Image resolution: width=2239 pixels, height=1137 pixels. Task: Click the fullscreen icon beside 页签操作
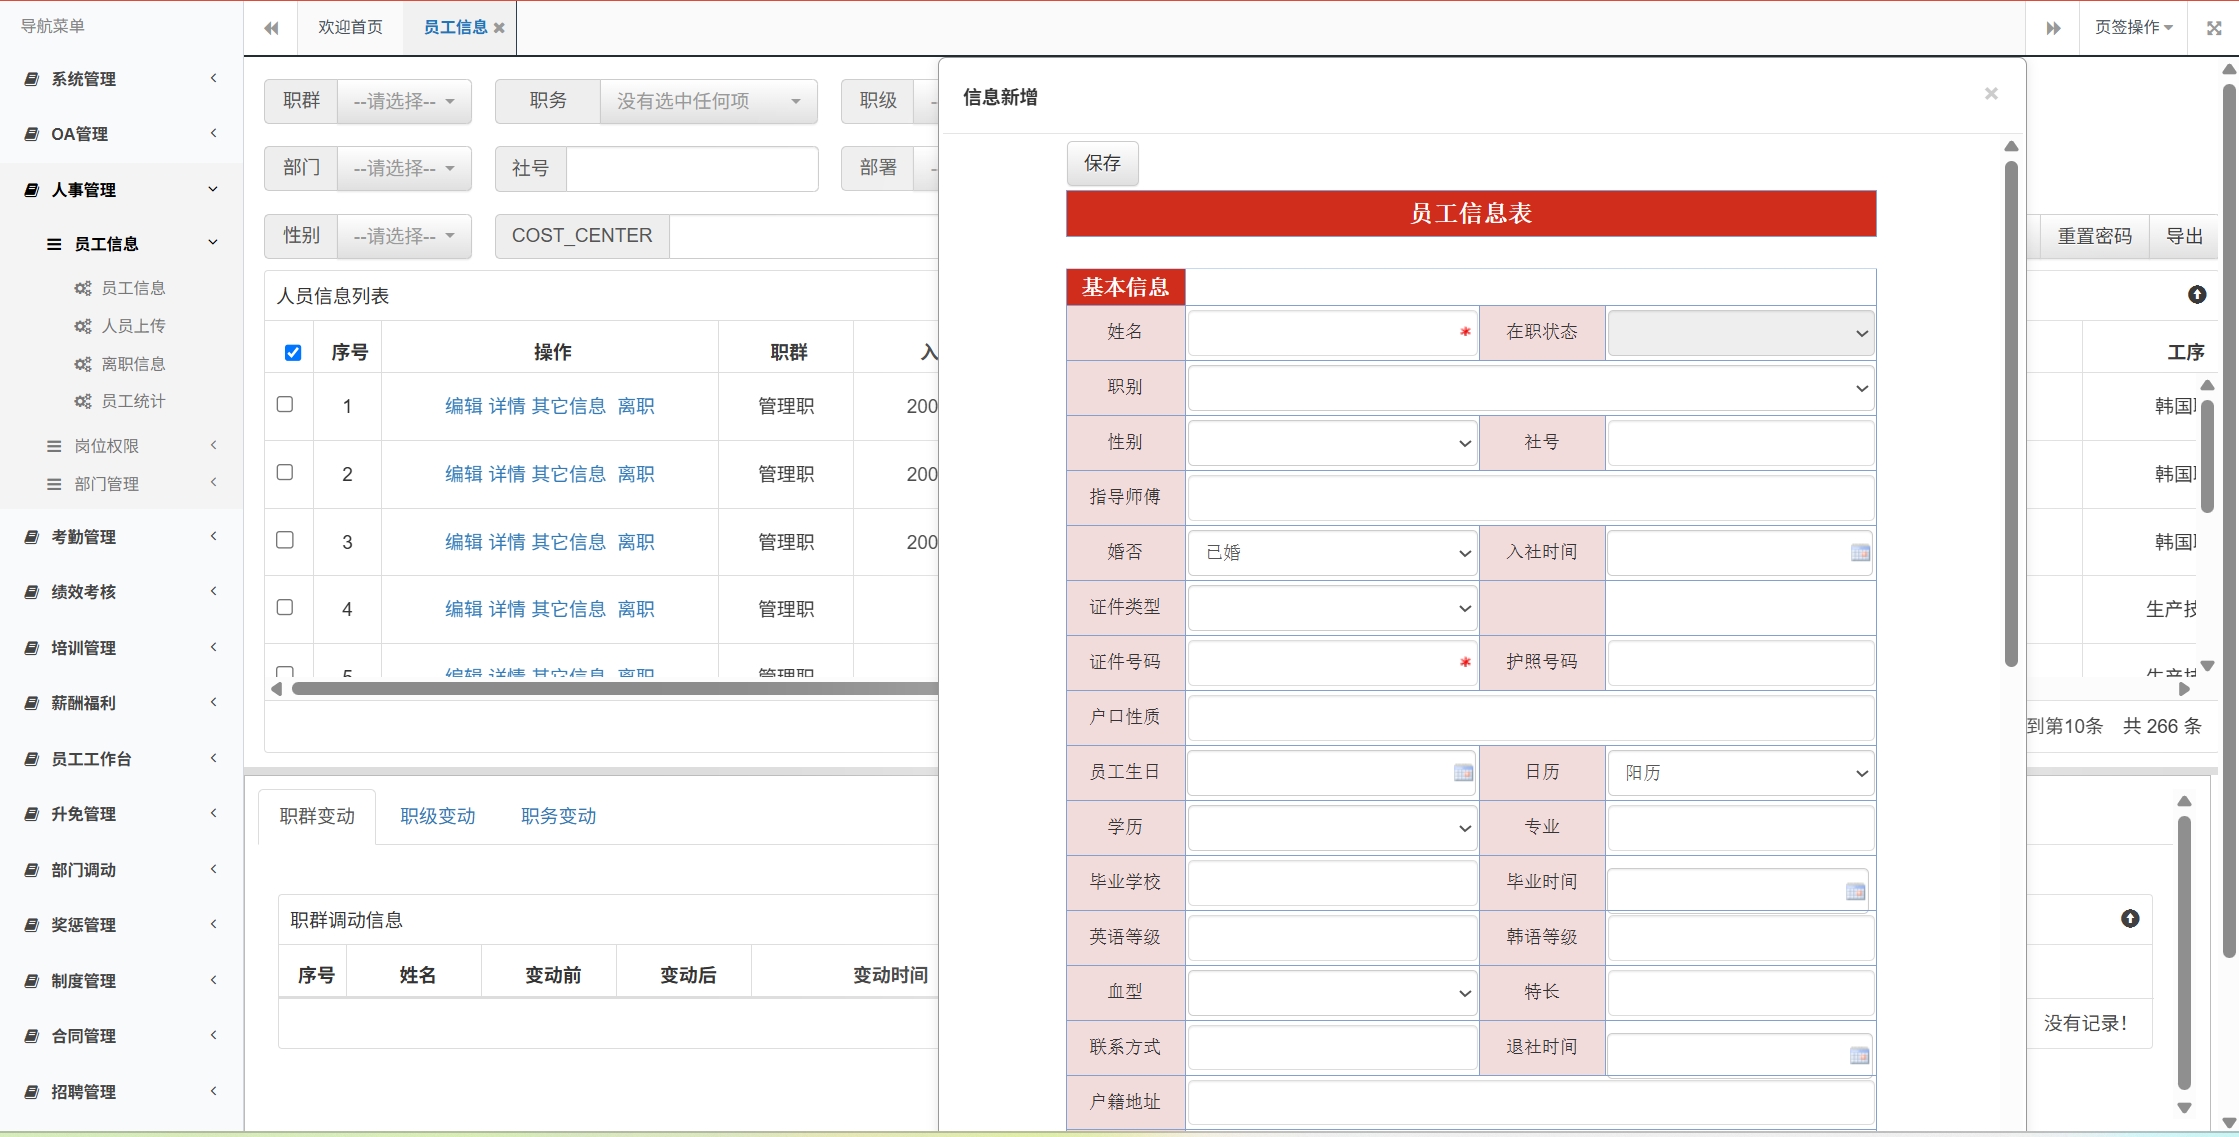[2212, 28]
